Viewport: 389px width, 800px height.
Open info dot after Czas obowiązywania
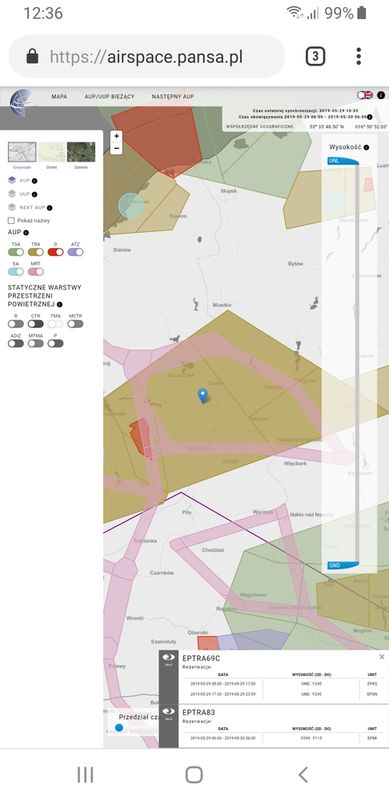pyautogui.click(x=370, y=117)
